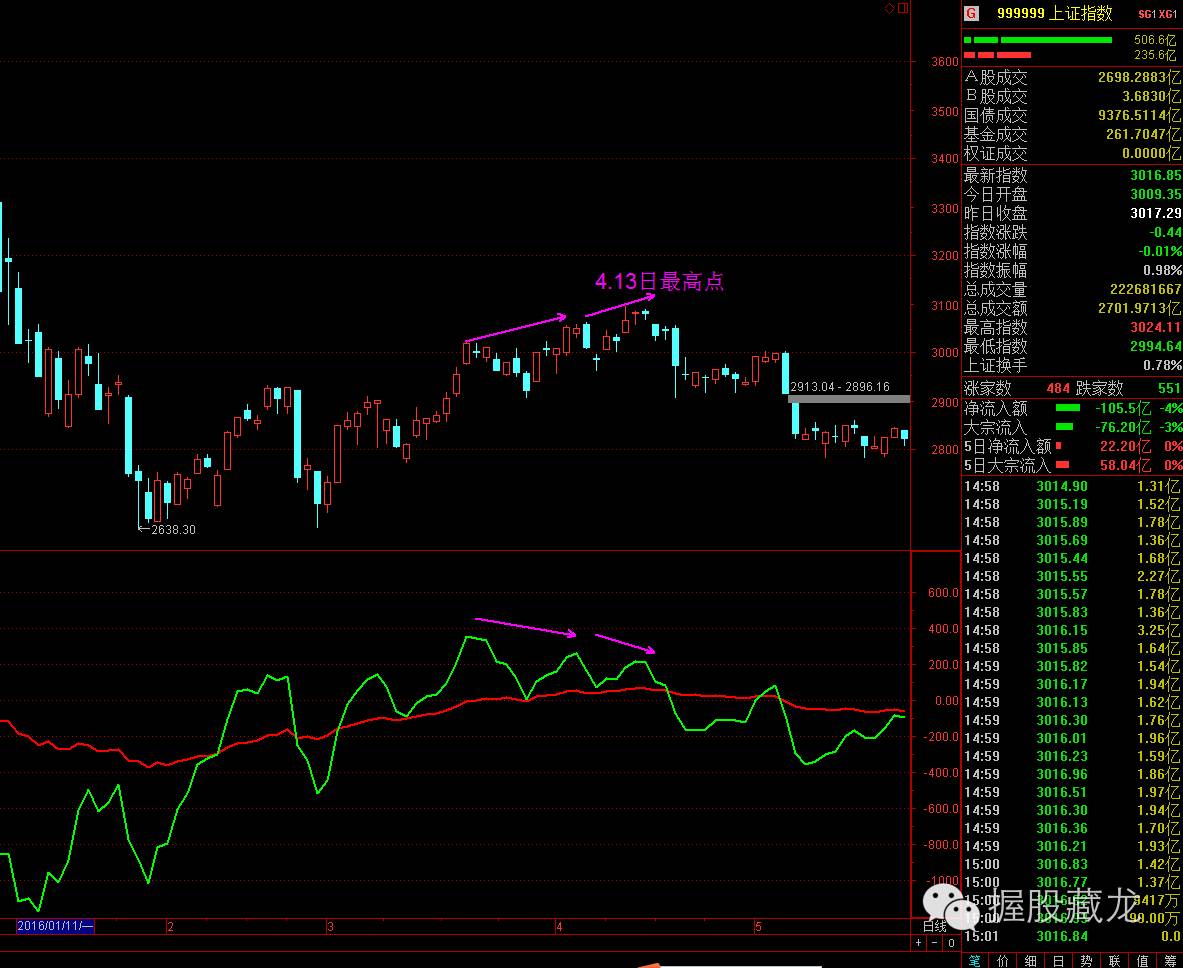Click the 总成交额 2701.9713亿 value
Viewport: 1183px width, 968px height.
[1141, 308]
